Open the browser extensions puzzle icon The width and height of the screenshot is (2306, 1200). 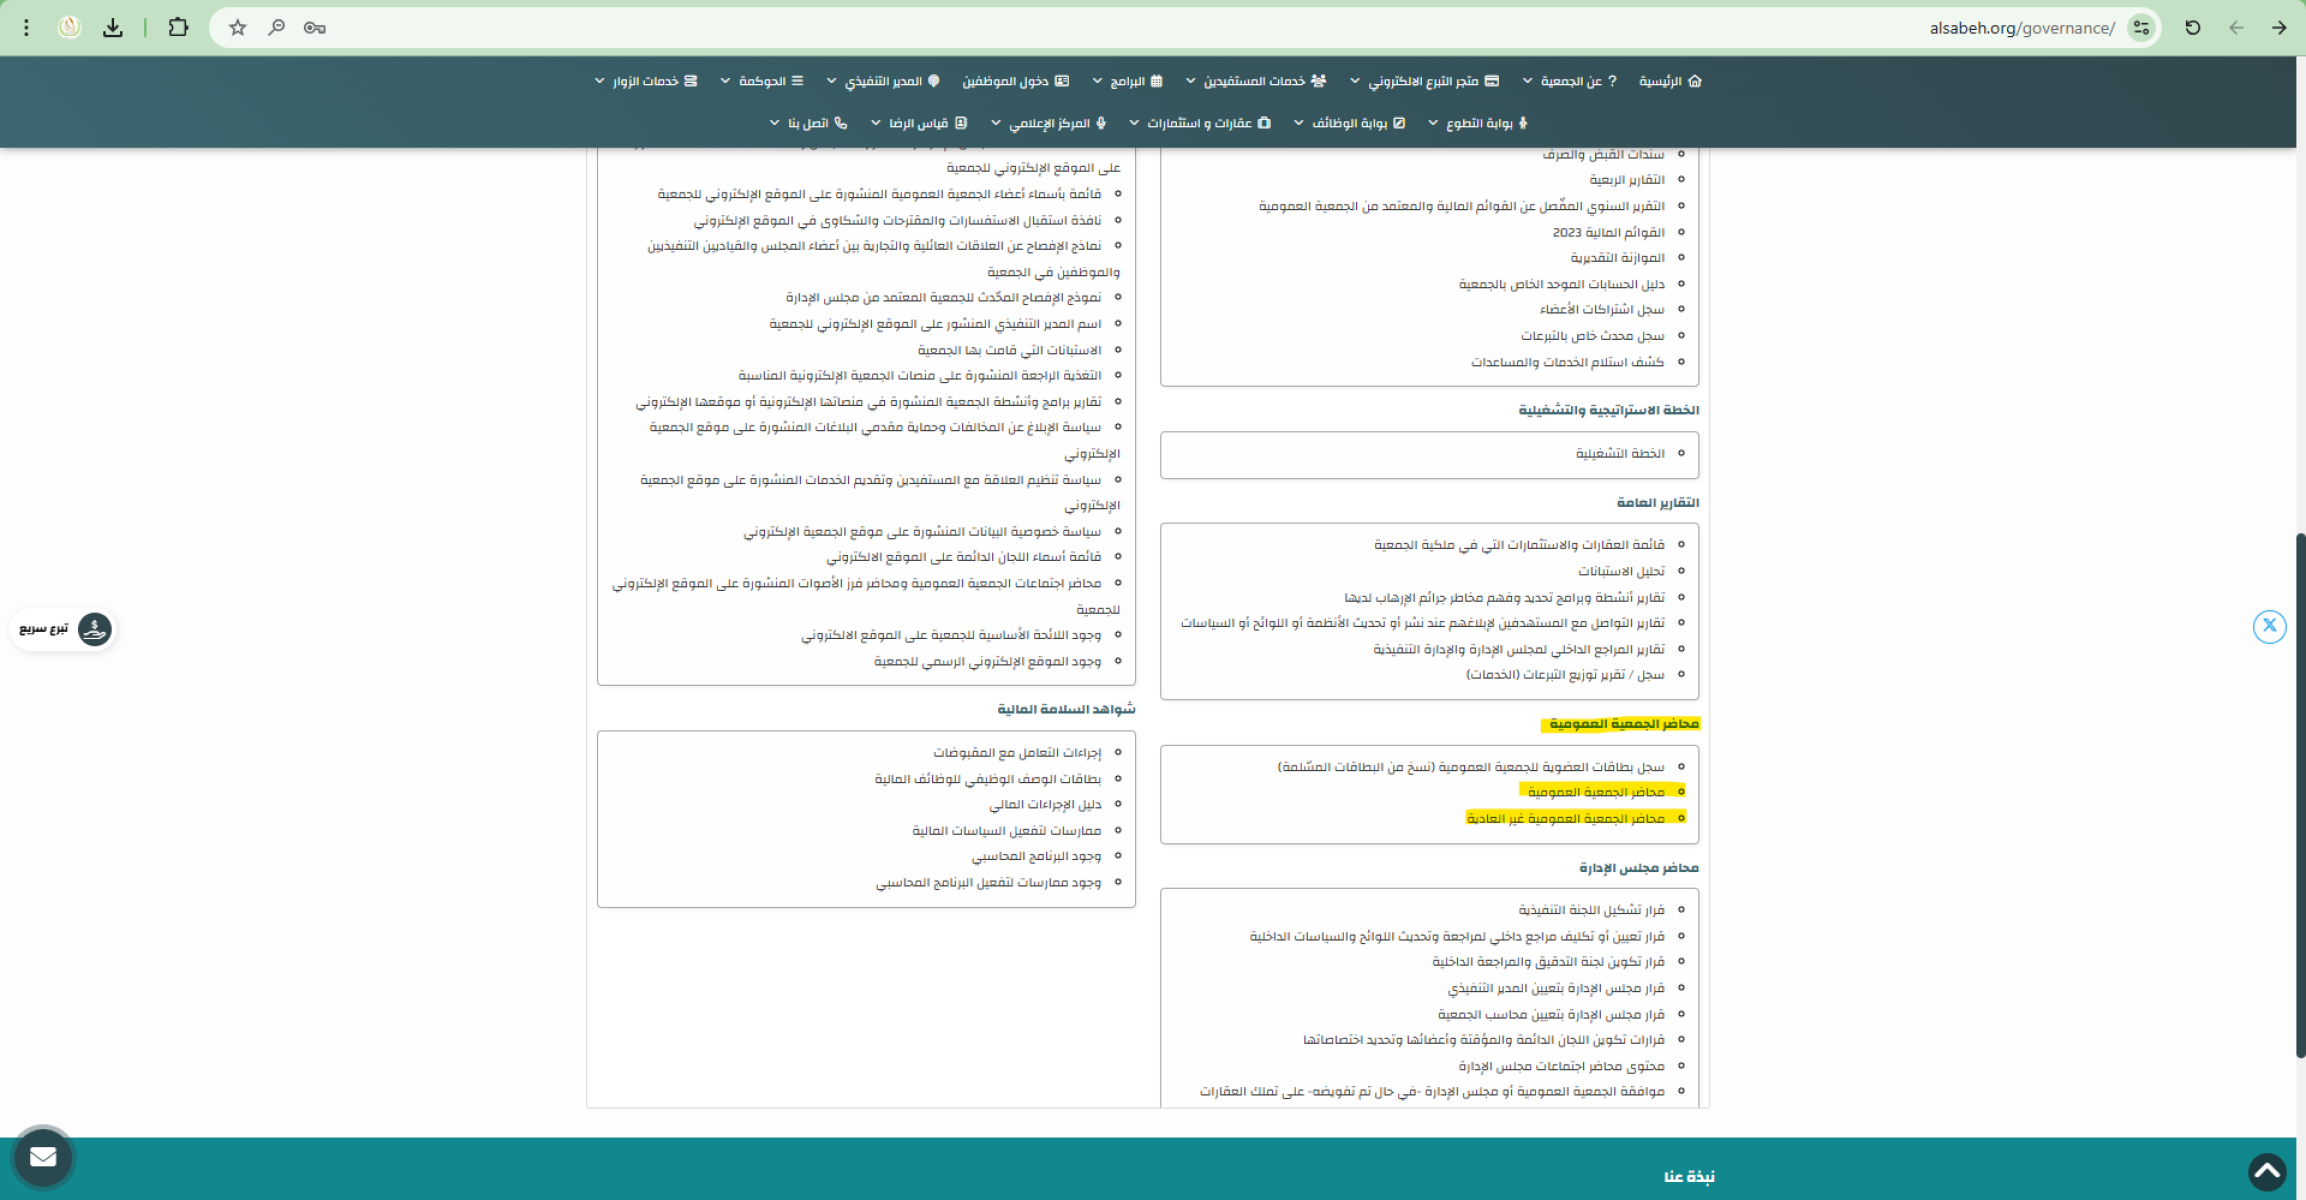[178, 28]
